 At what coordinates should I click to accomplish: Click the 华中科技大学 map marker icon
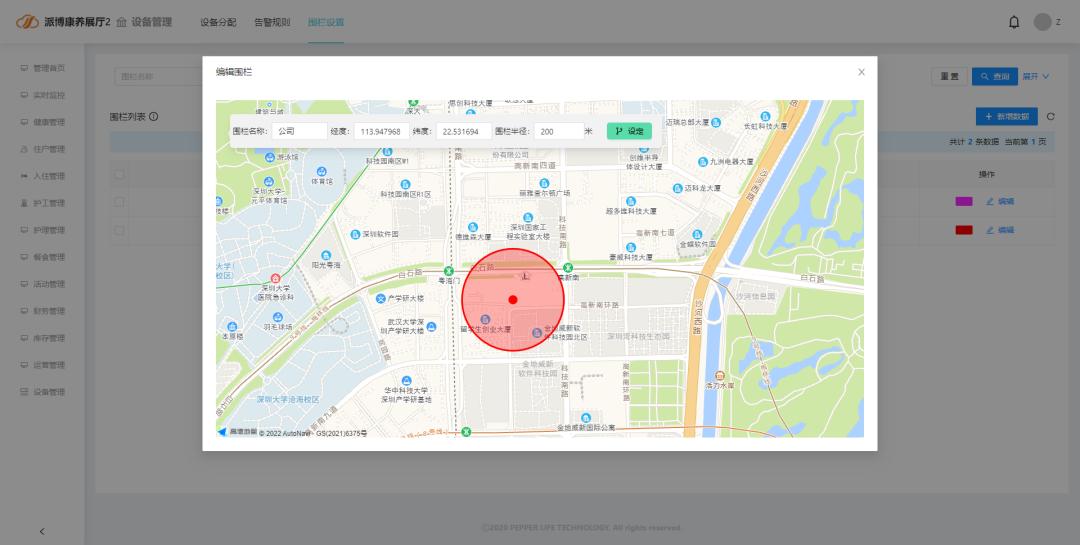(406, 380)
